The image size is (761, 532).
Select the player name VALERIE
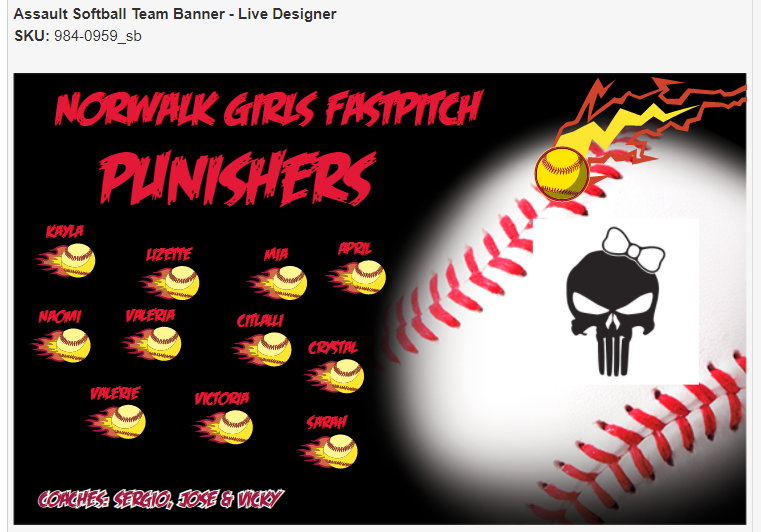pos(115,393)
